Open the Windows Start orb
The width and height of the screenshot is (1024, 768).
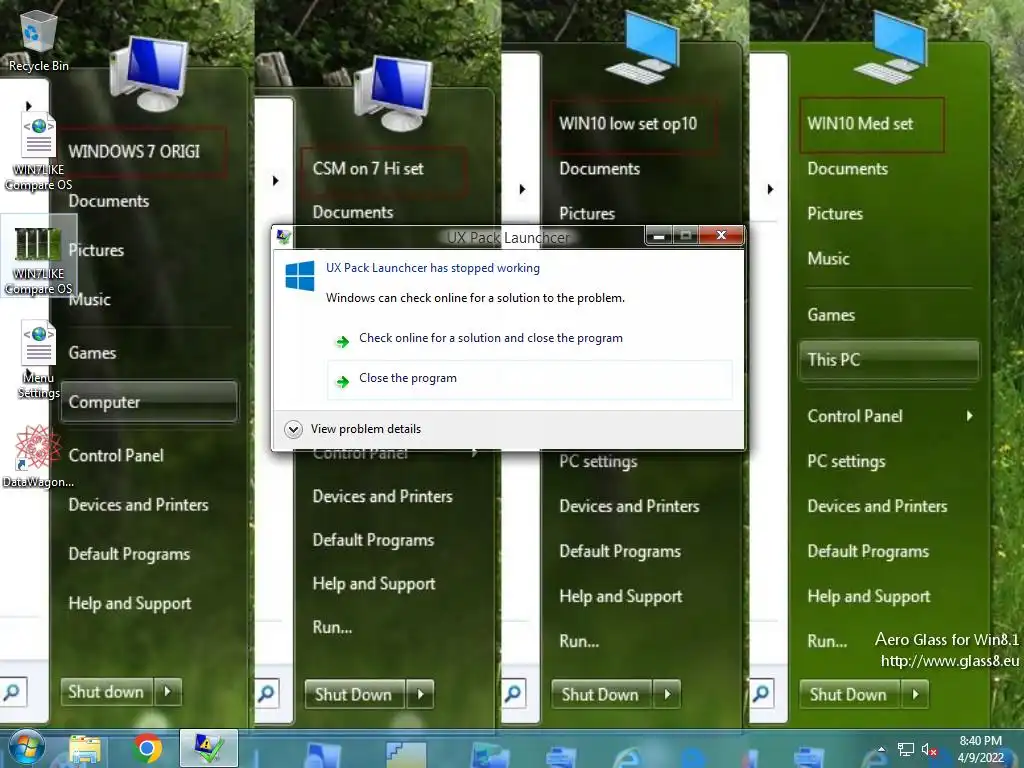pos(26,748)
